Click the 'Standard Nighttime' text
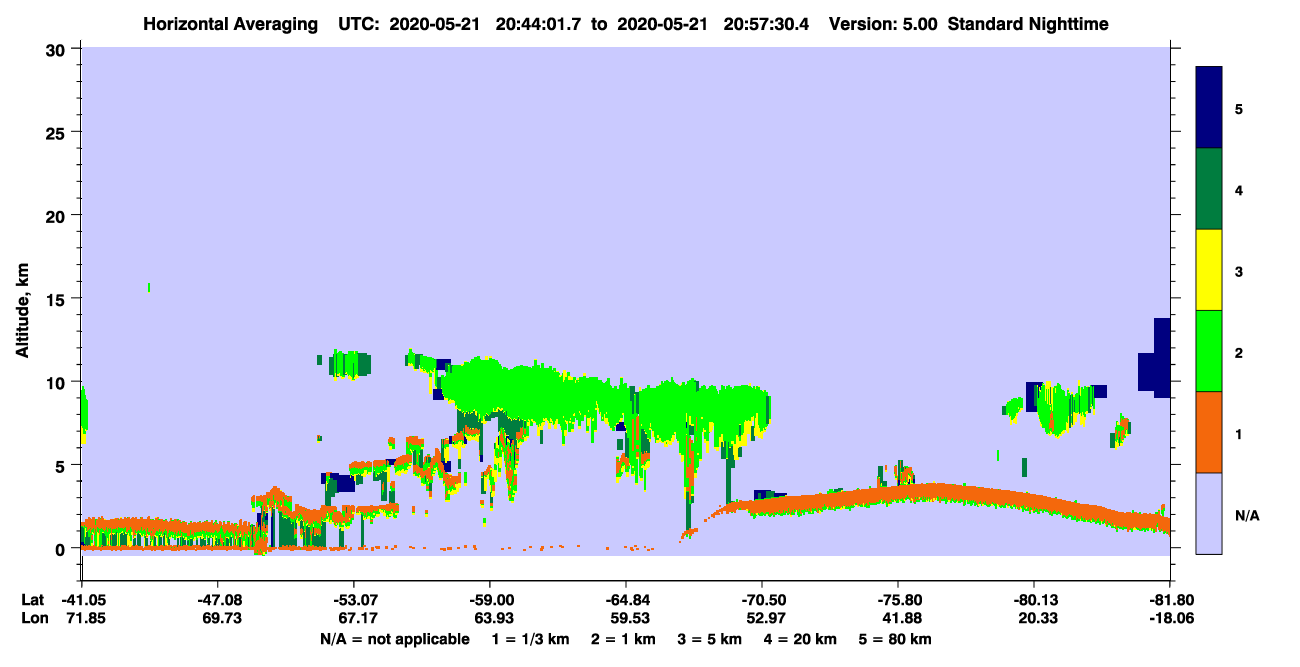This screenshot has height=667, width=1300. (1028, 24)
